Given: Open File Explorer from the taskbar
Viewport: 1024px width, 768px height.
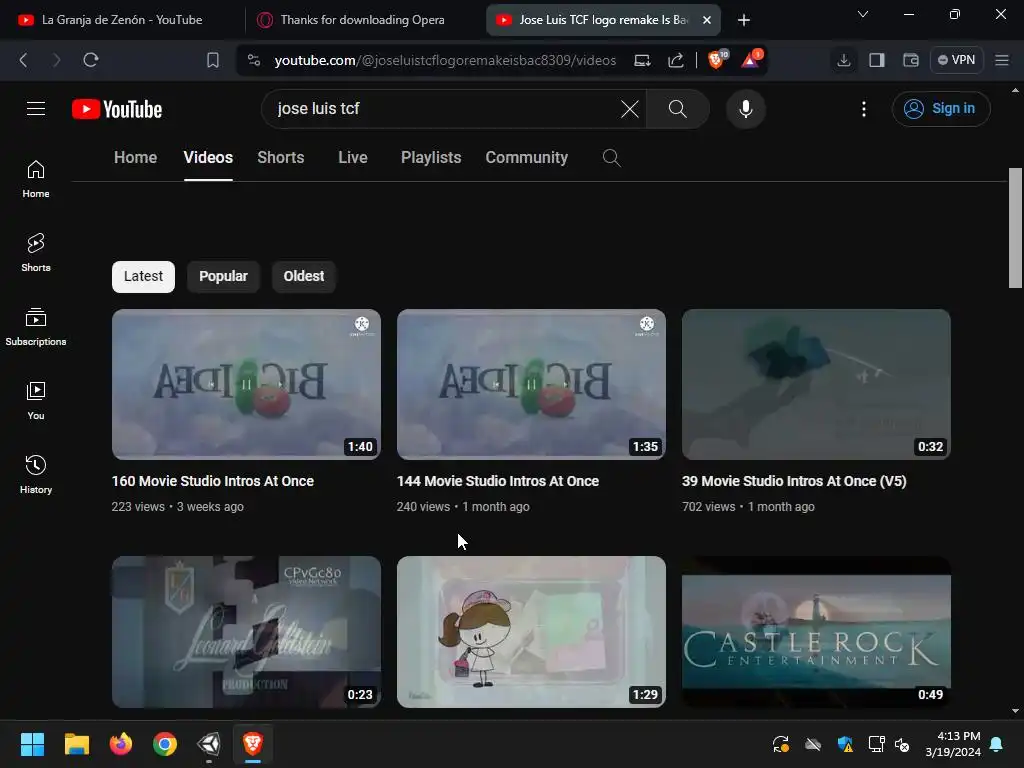Looking at the screenshot, I should tap(76, 744).
